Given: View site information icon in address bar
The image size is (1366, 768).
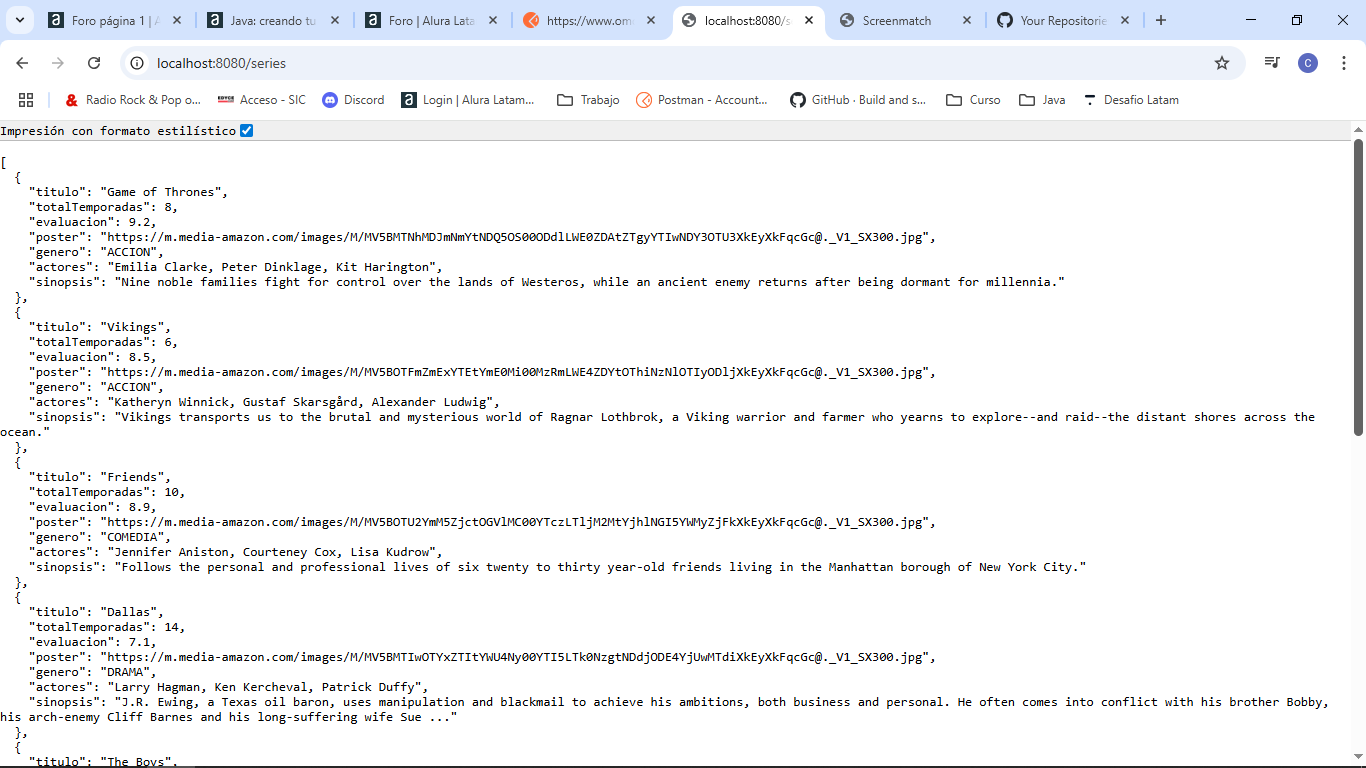Looking at the screenshot, I should click(137, 63).
